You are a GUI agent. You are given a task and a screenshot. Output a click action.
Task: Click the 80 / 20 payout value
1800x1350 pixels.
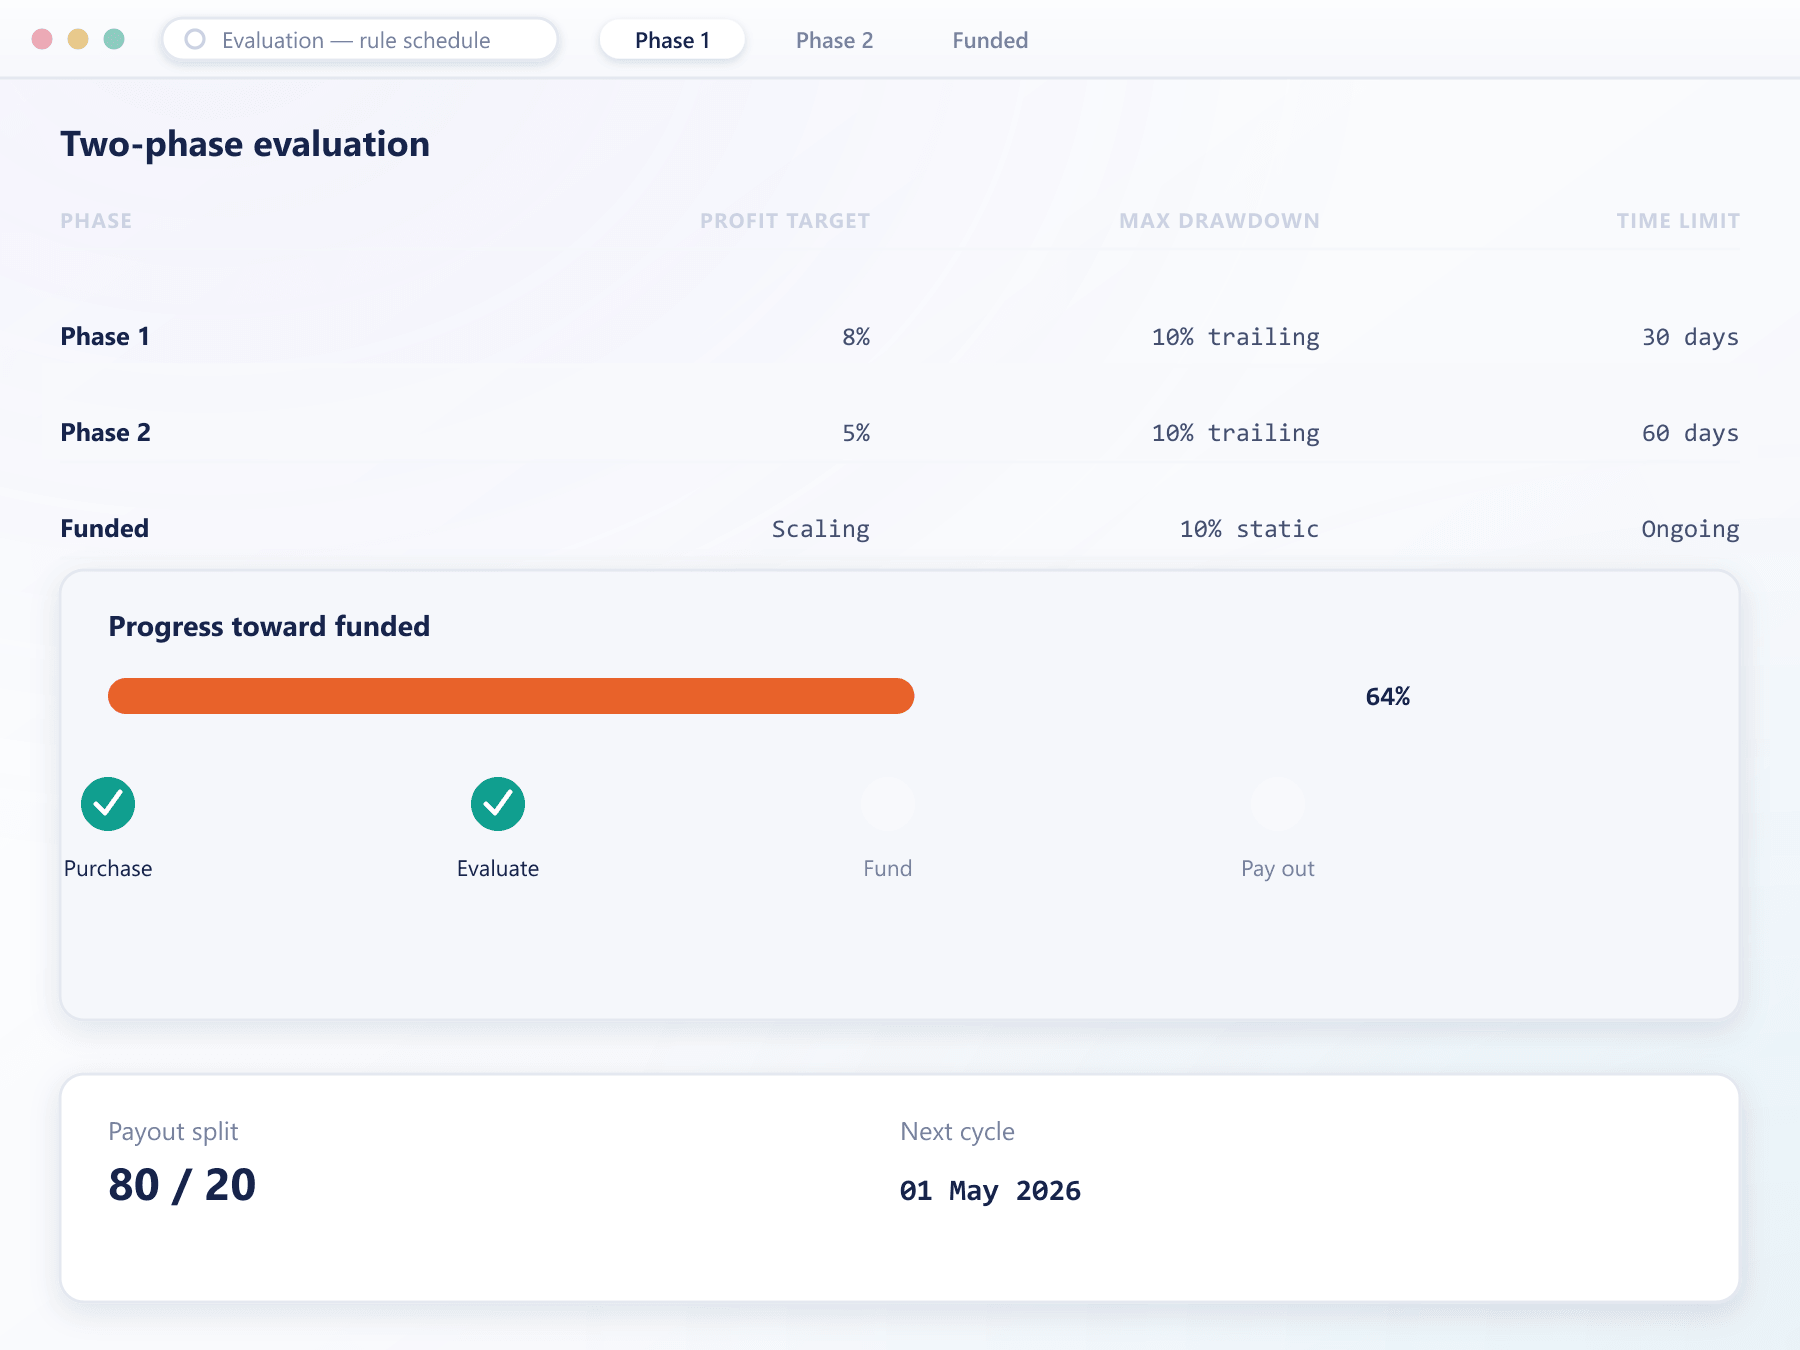coord(182,1185)
